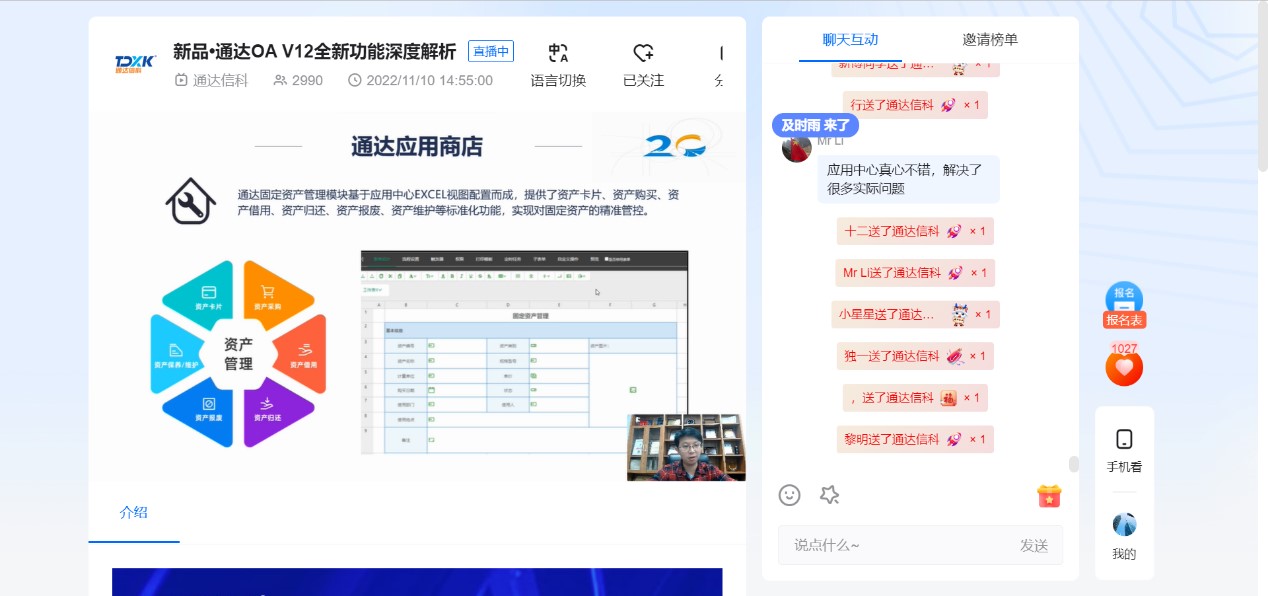Viewport: 1268px width, 596px height.
Task: Click the star sticker icon in chat
Action: click(829, 495)
